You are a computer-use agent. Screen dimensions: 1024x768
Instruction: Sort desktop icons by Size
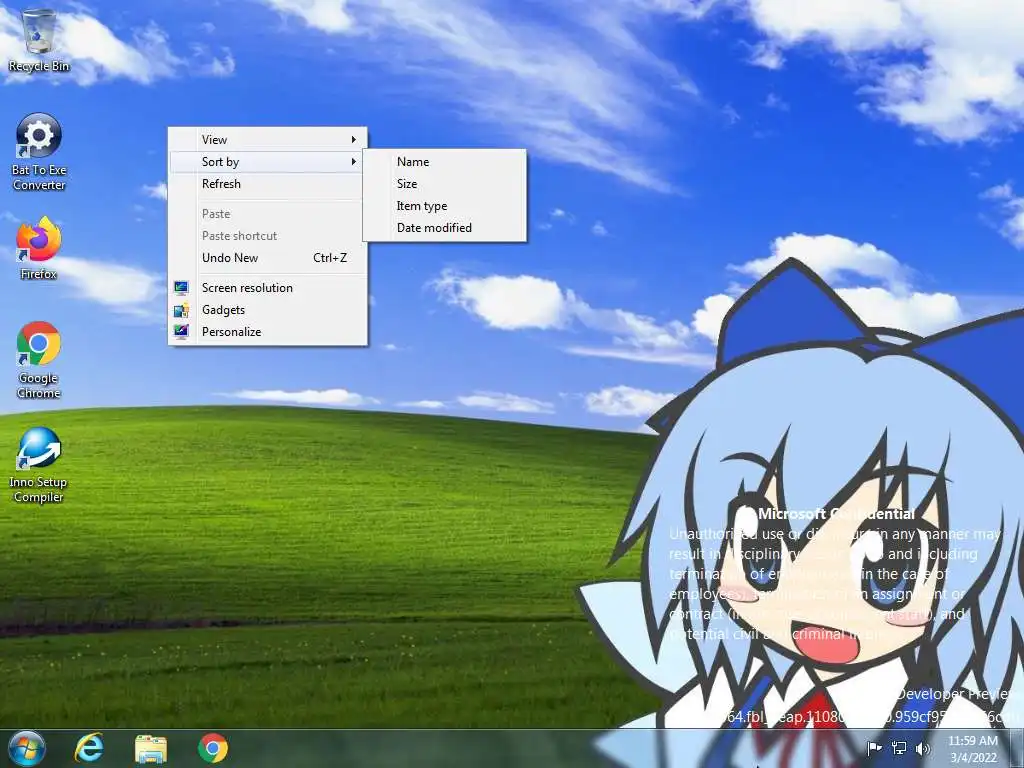tap(444, 184)
